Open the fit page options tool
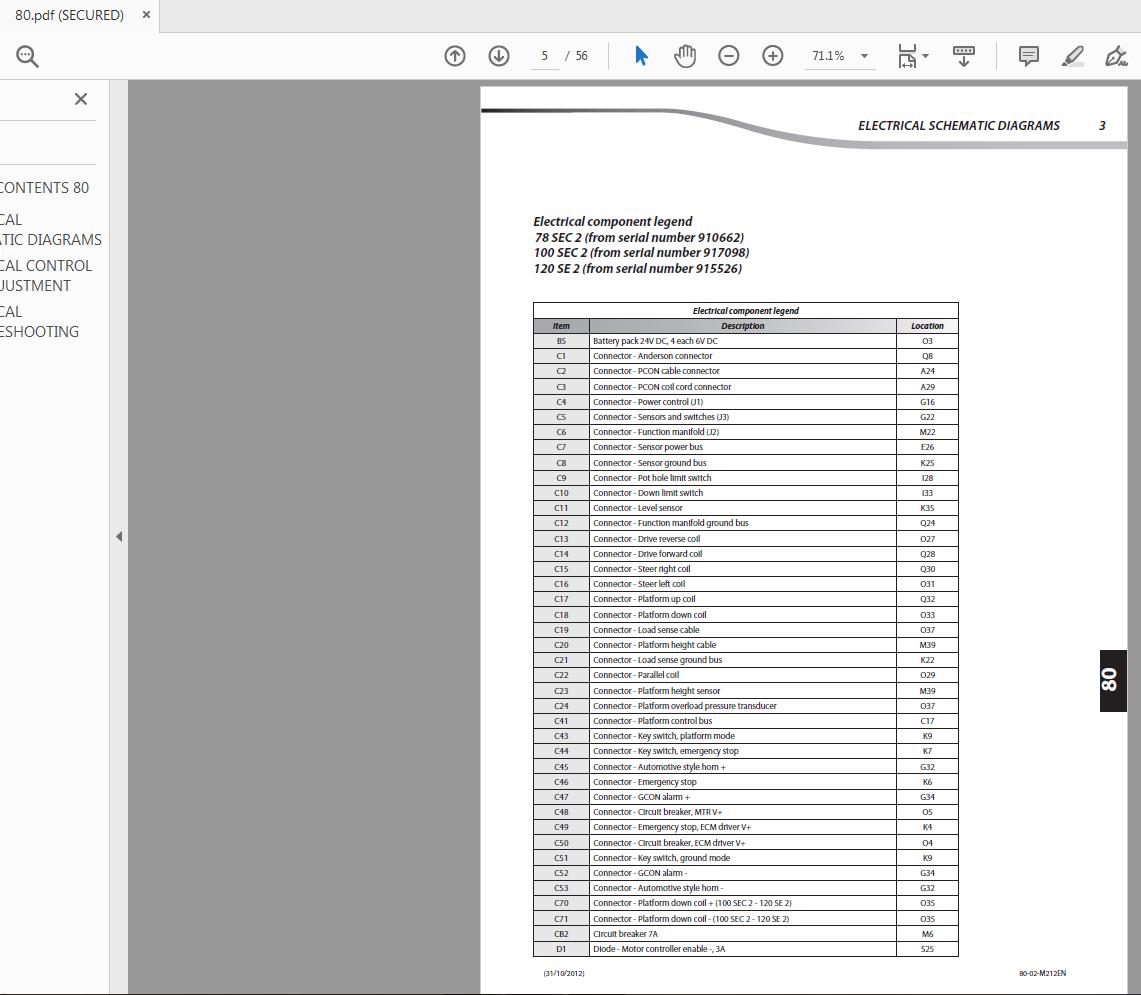This screenshot has height=995, width=1141. coord(907,56)
